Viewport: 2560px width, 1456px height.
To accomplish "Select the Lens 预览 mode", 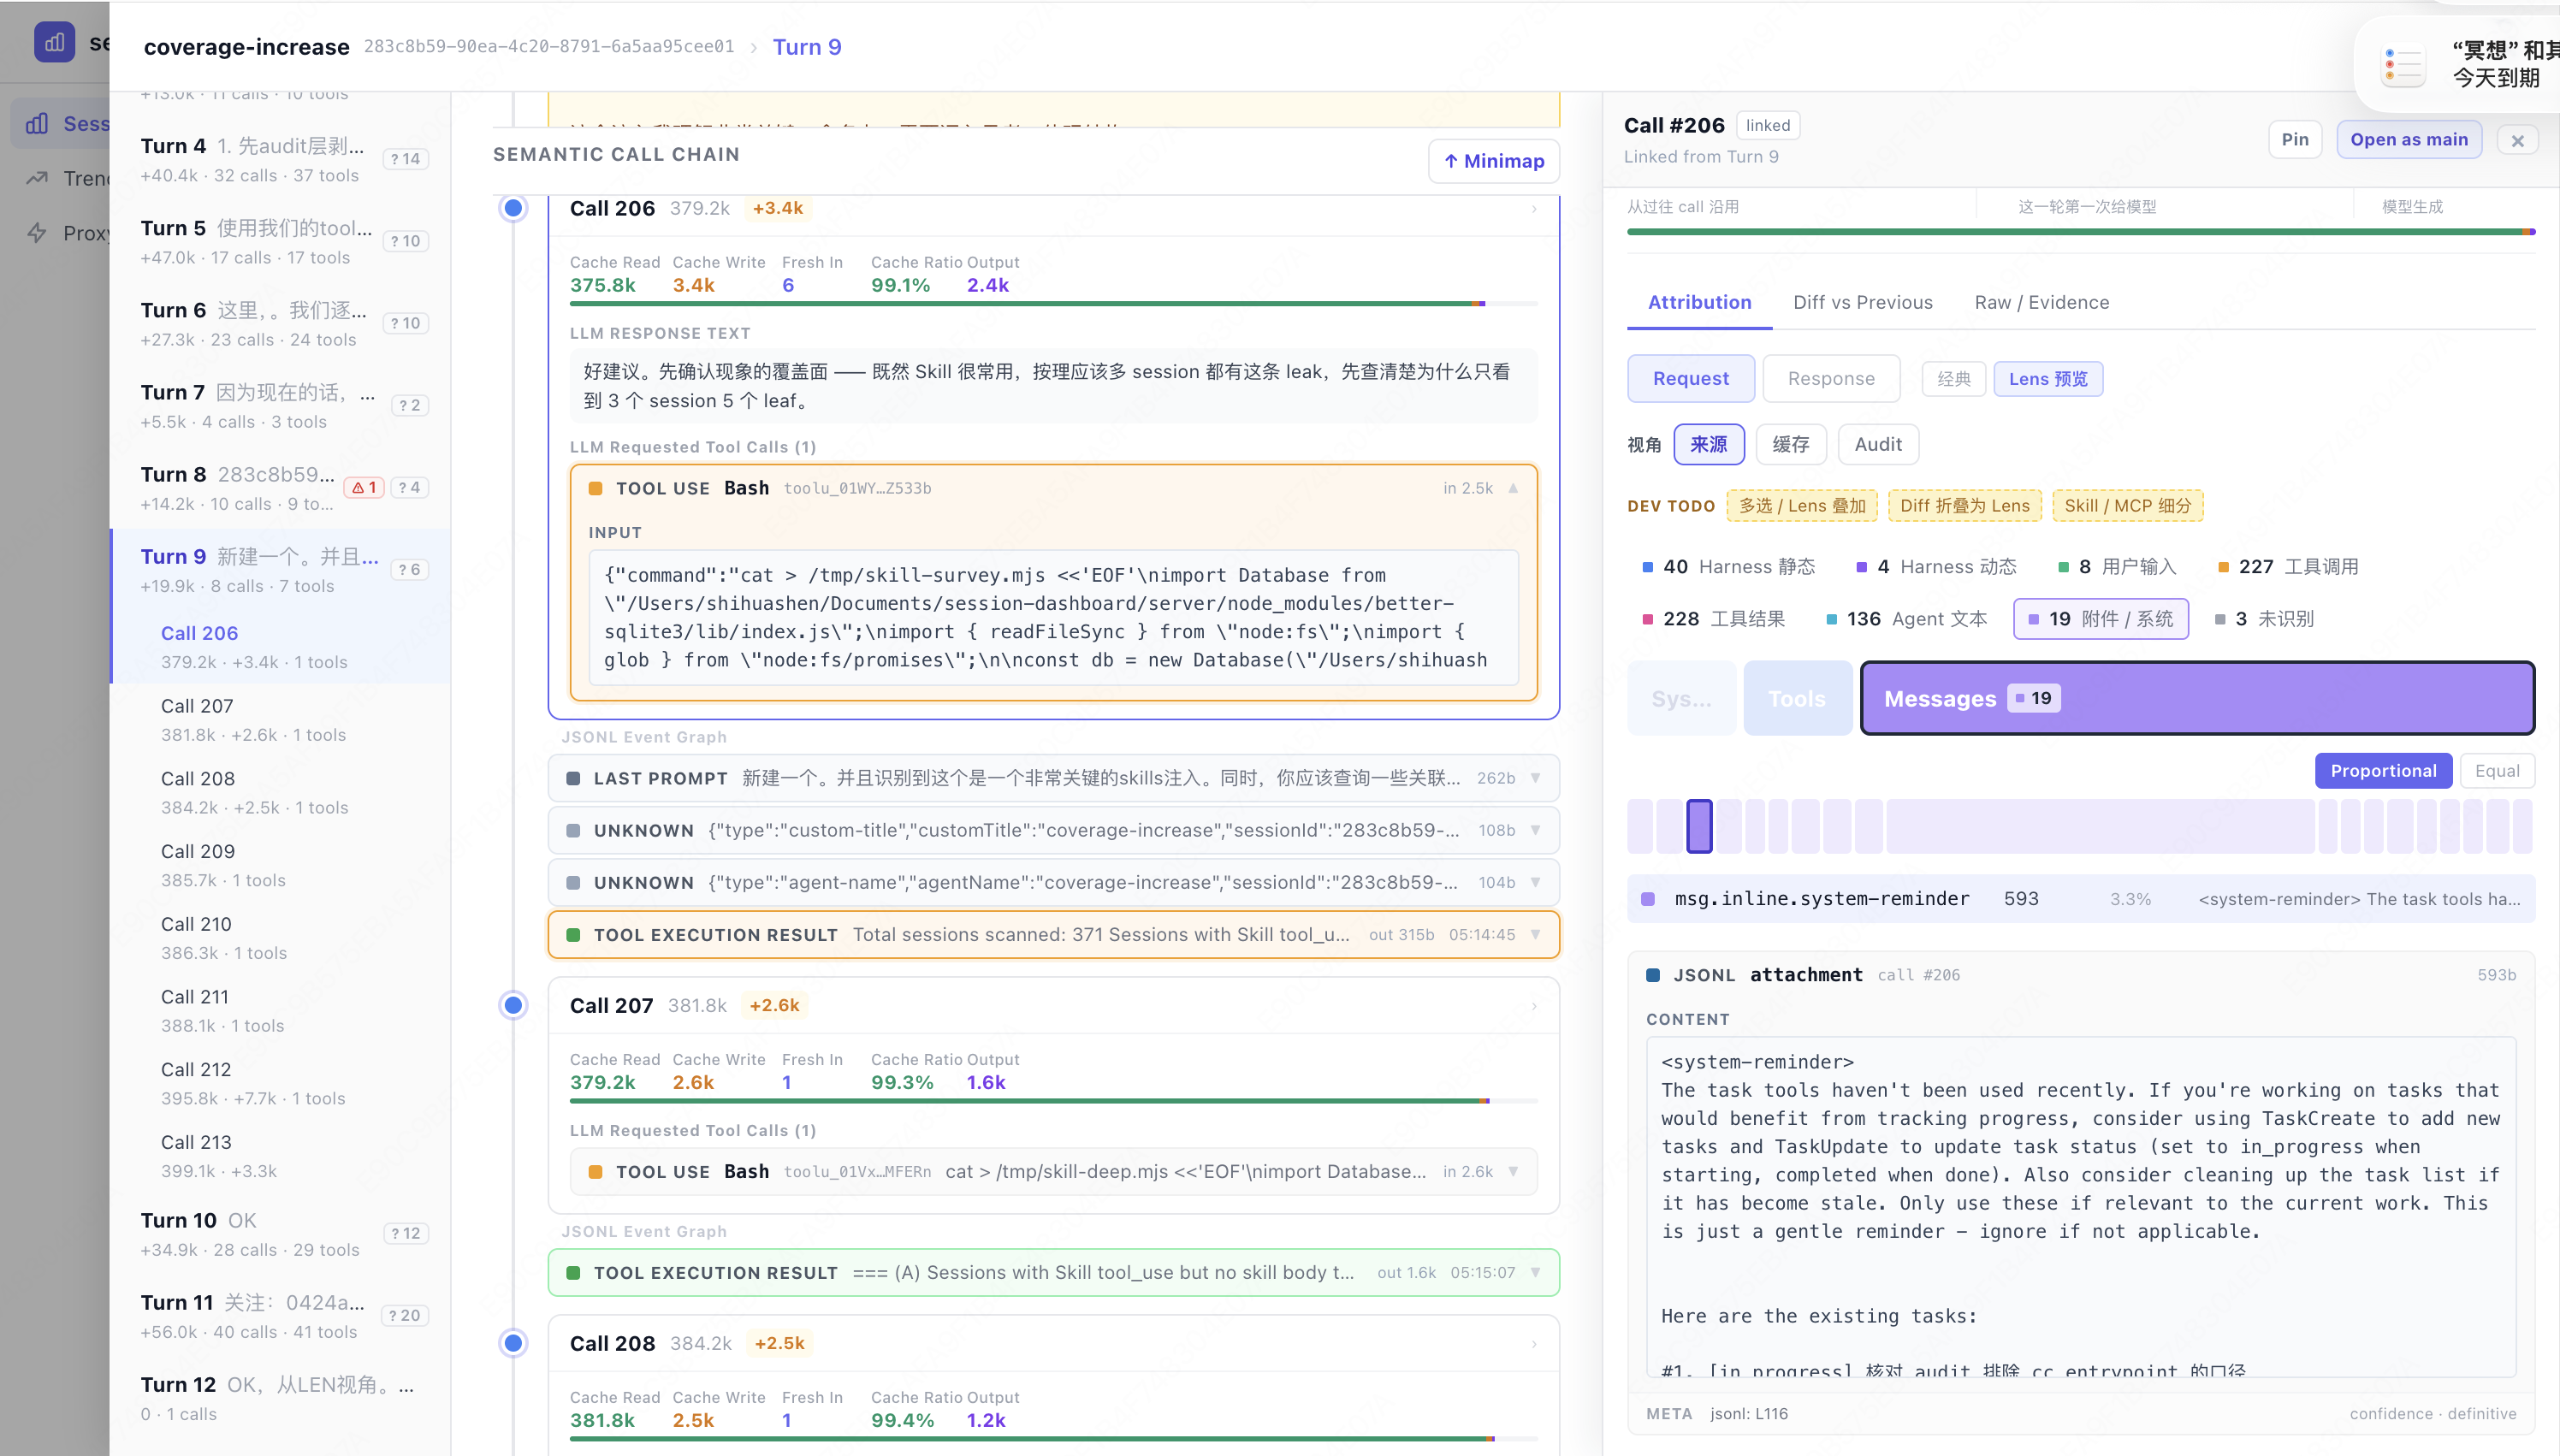I will (x=2048, y=379).
